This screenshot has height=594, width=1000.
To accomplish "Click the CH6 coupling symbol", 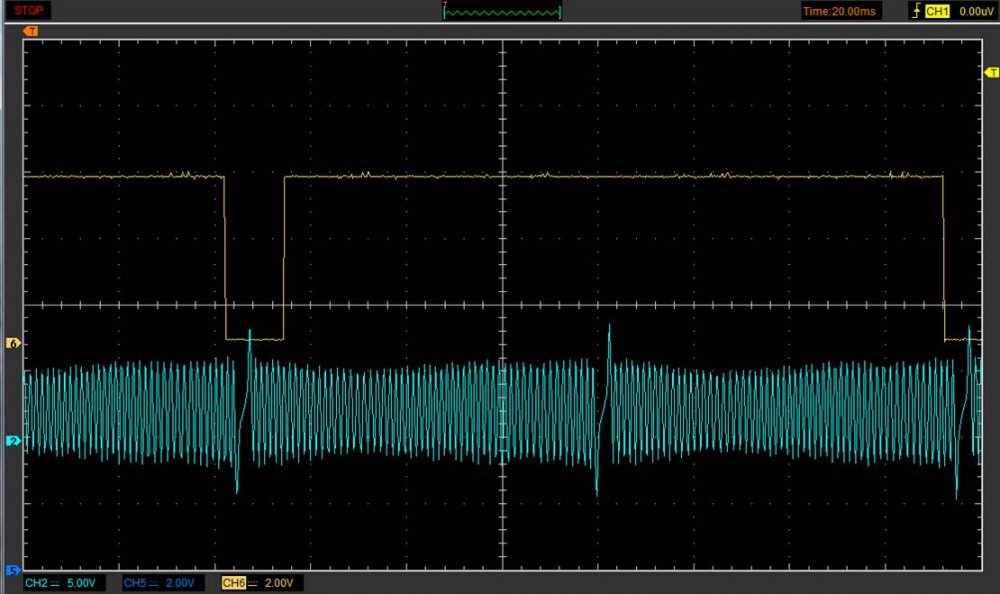I will pyautogui.click(x=254, y=583).
